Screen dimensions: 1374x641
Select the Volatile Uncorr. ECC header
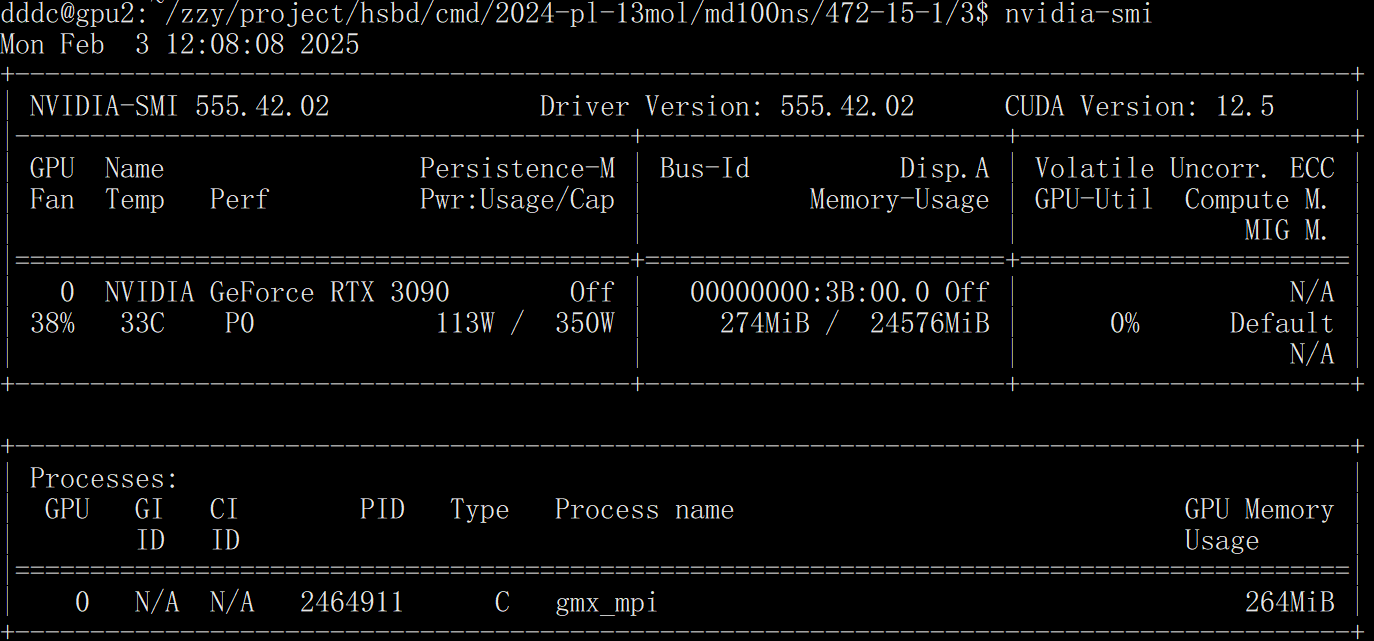click(x=1184, y=169)
